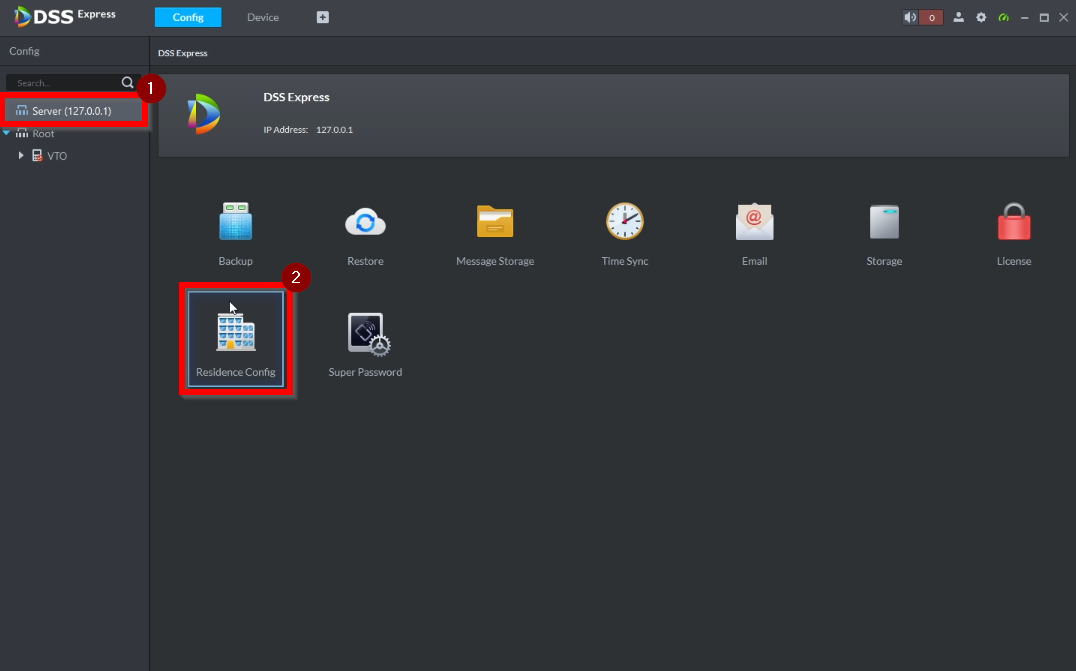Viewport: 1076px width, 671px height.
Task: Open the Message Storage folder icon
Action: click(495, 221)
